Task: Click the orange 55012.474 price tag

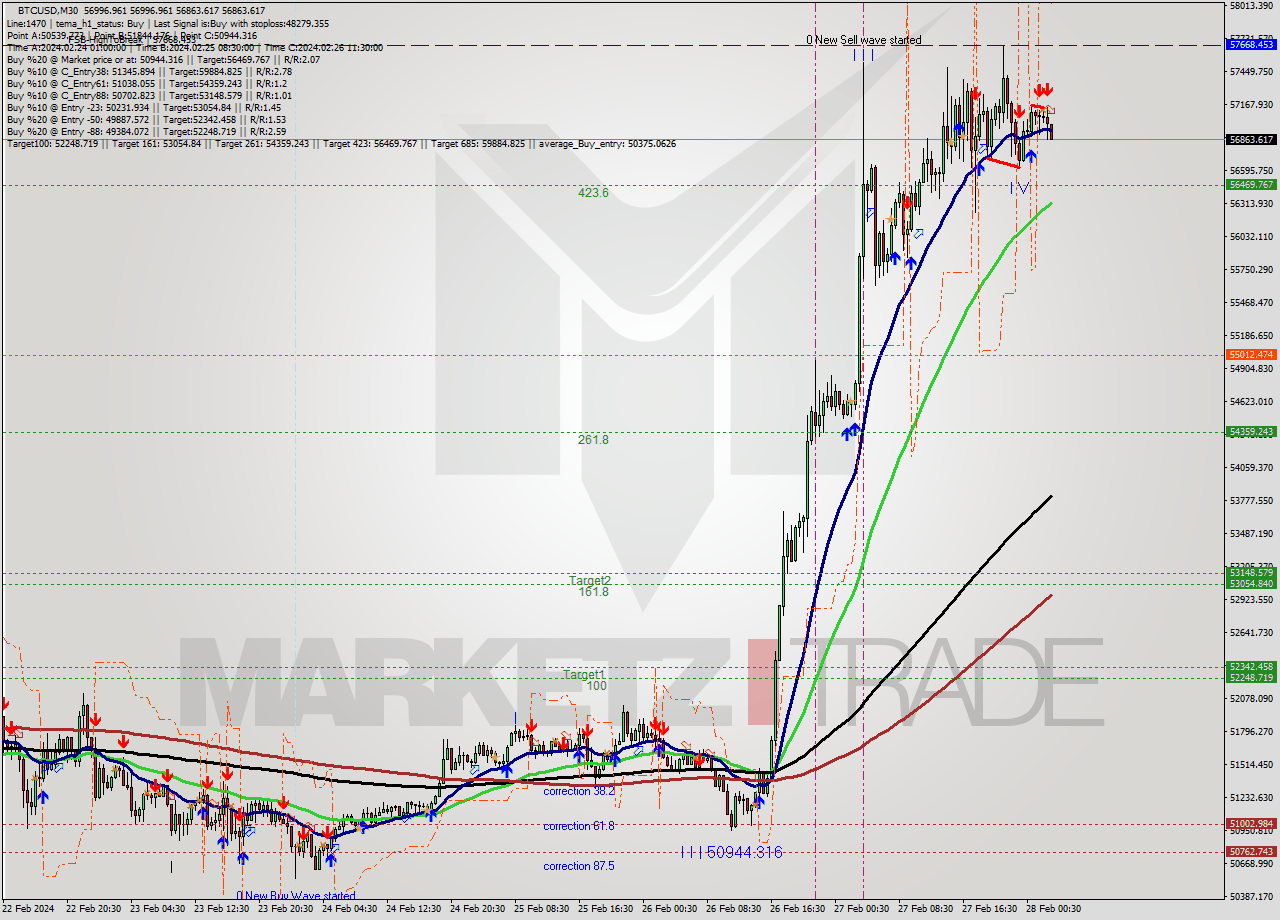Action: tap(1252, 354)
